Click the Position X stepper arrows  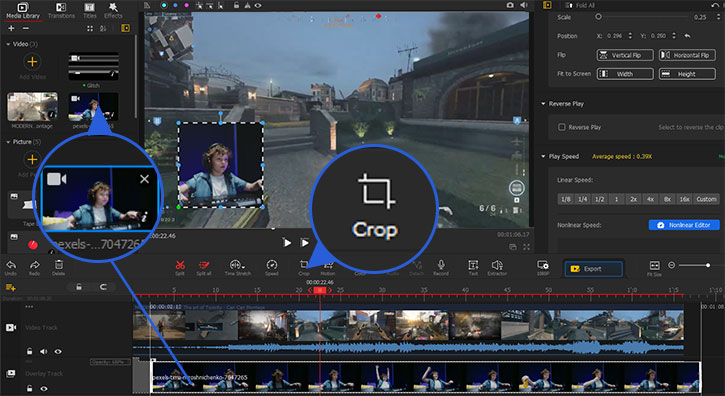tap(630, 36)
